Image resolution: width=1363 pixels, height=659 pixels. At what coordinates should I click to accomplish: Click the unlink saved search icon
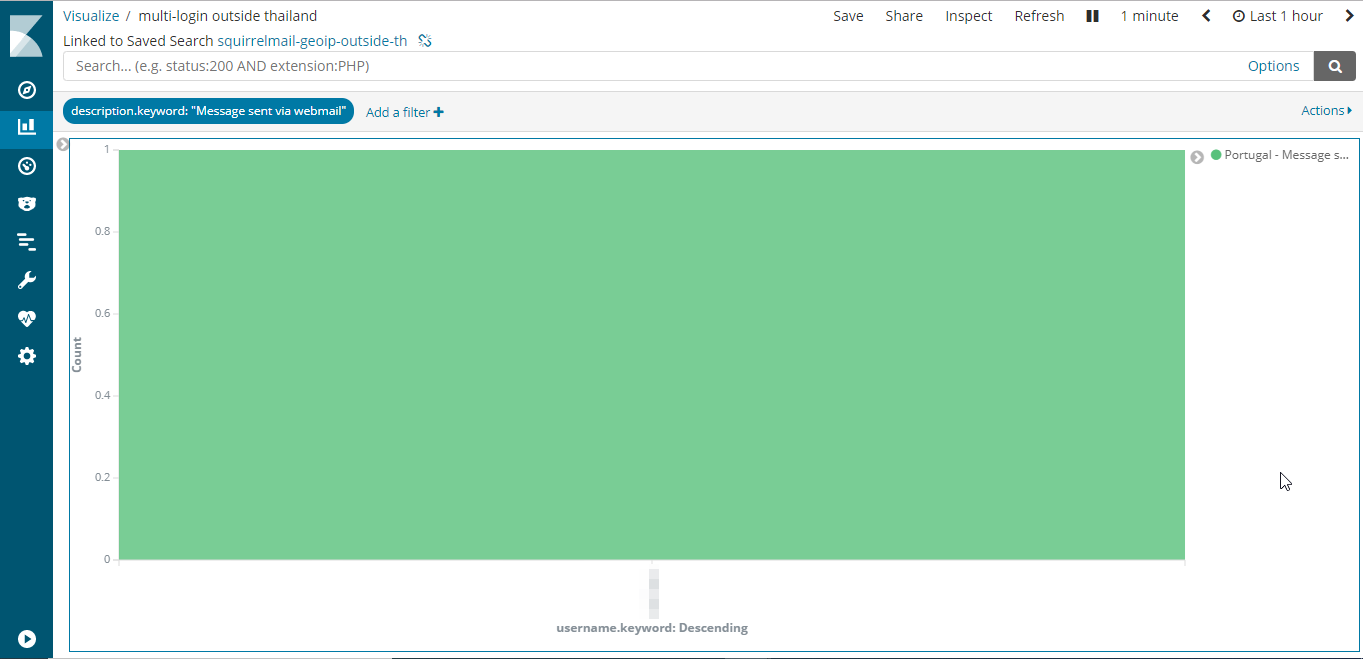[x=425, y=41]
